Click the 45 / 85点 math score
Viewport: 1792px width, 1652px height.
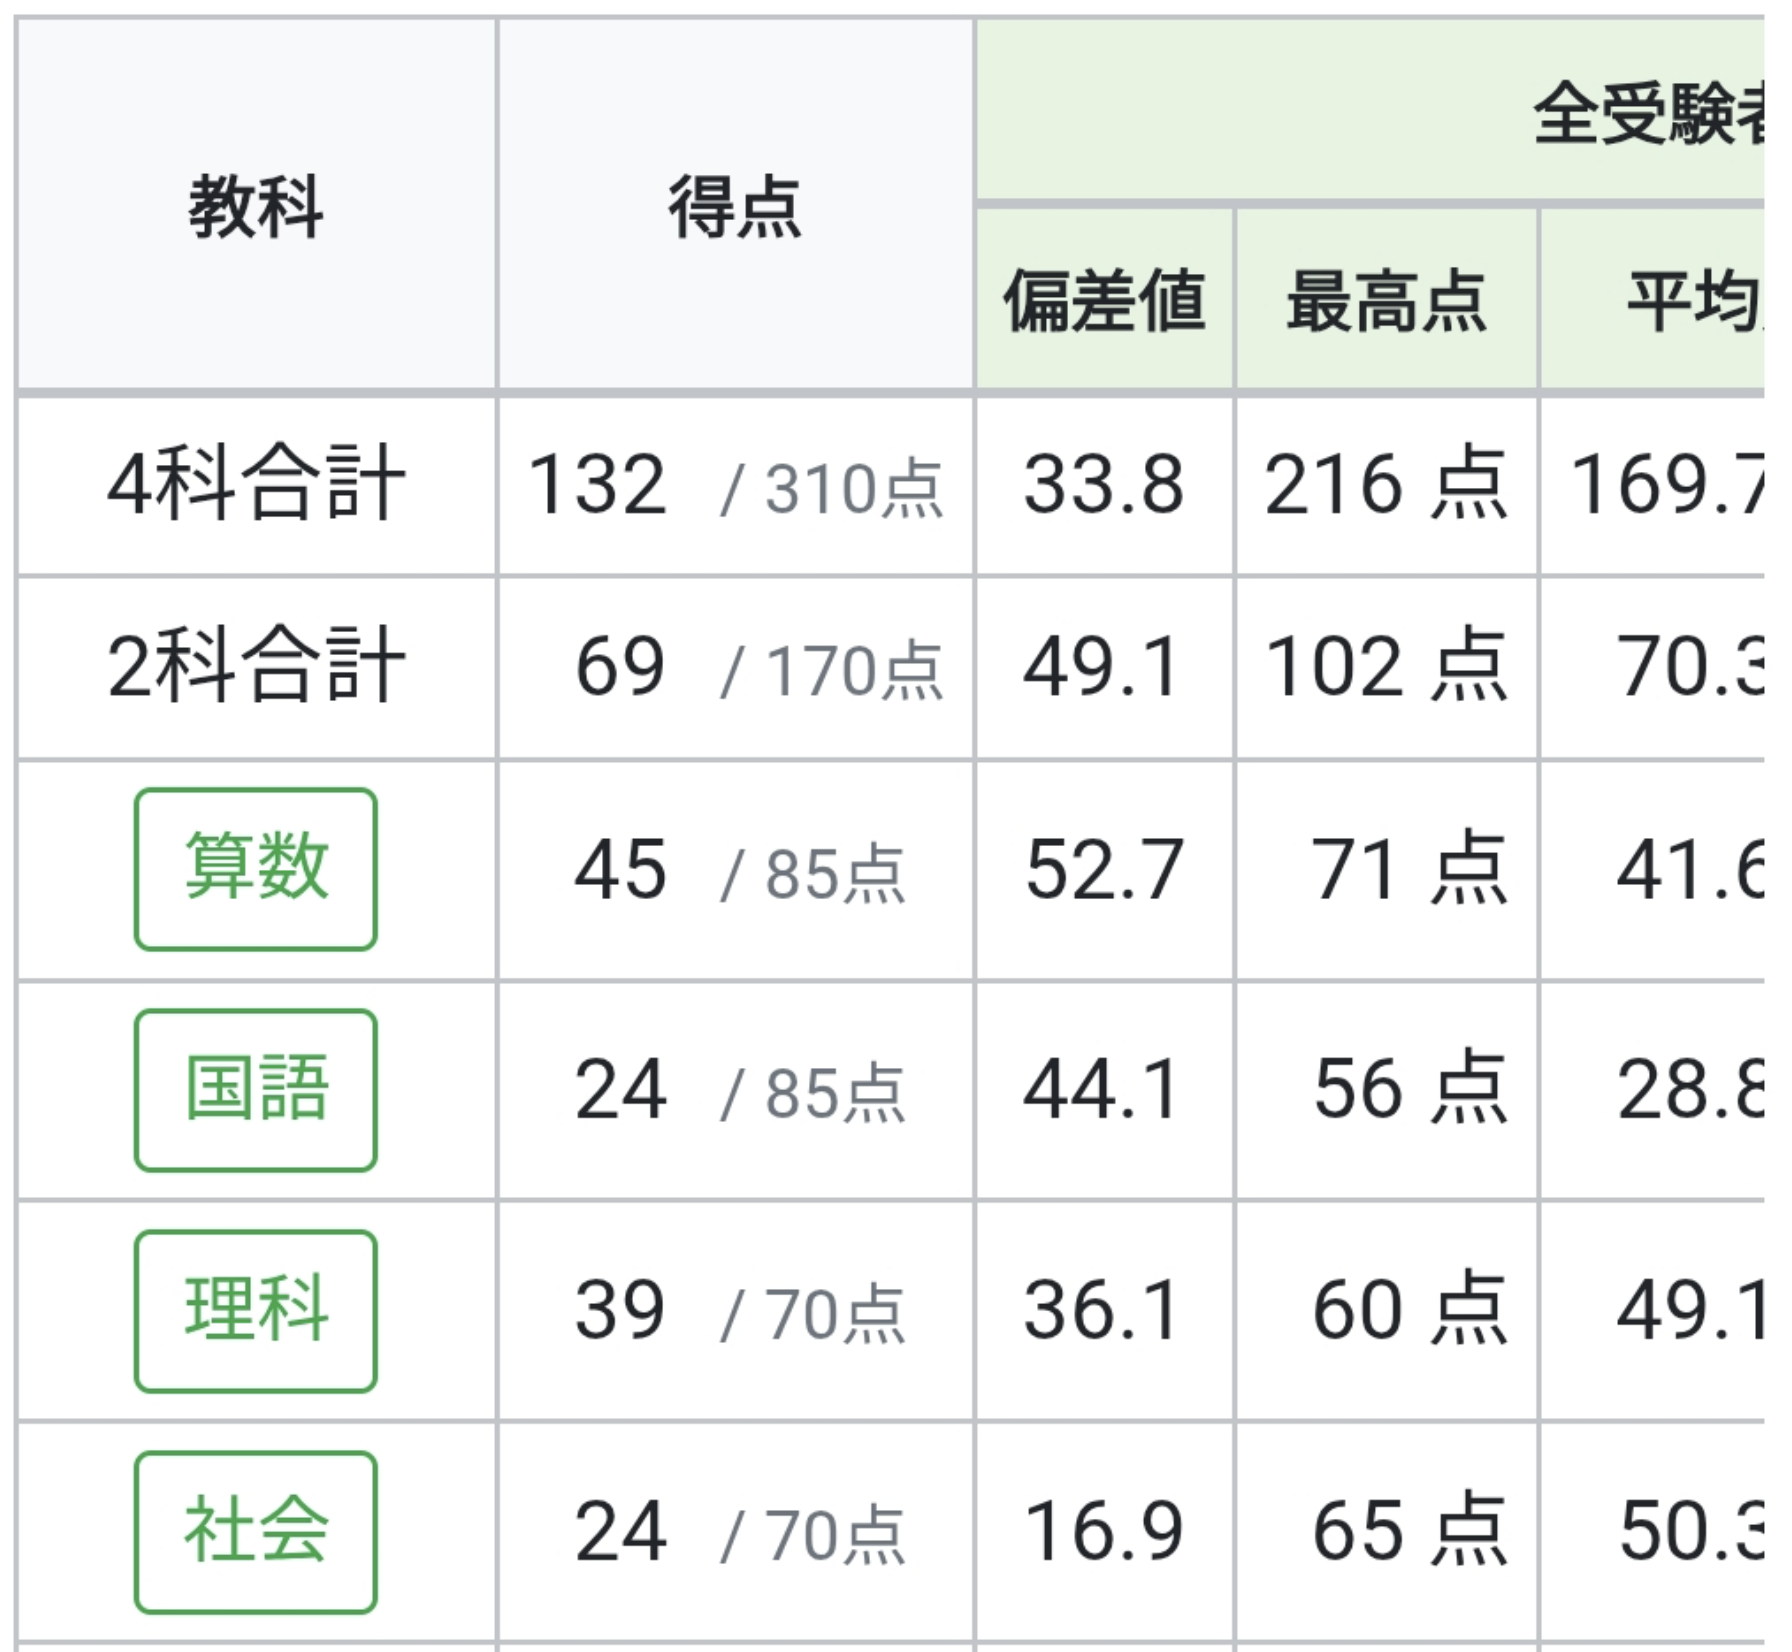[738, 870]
